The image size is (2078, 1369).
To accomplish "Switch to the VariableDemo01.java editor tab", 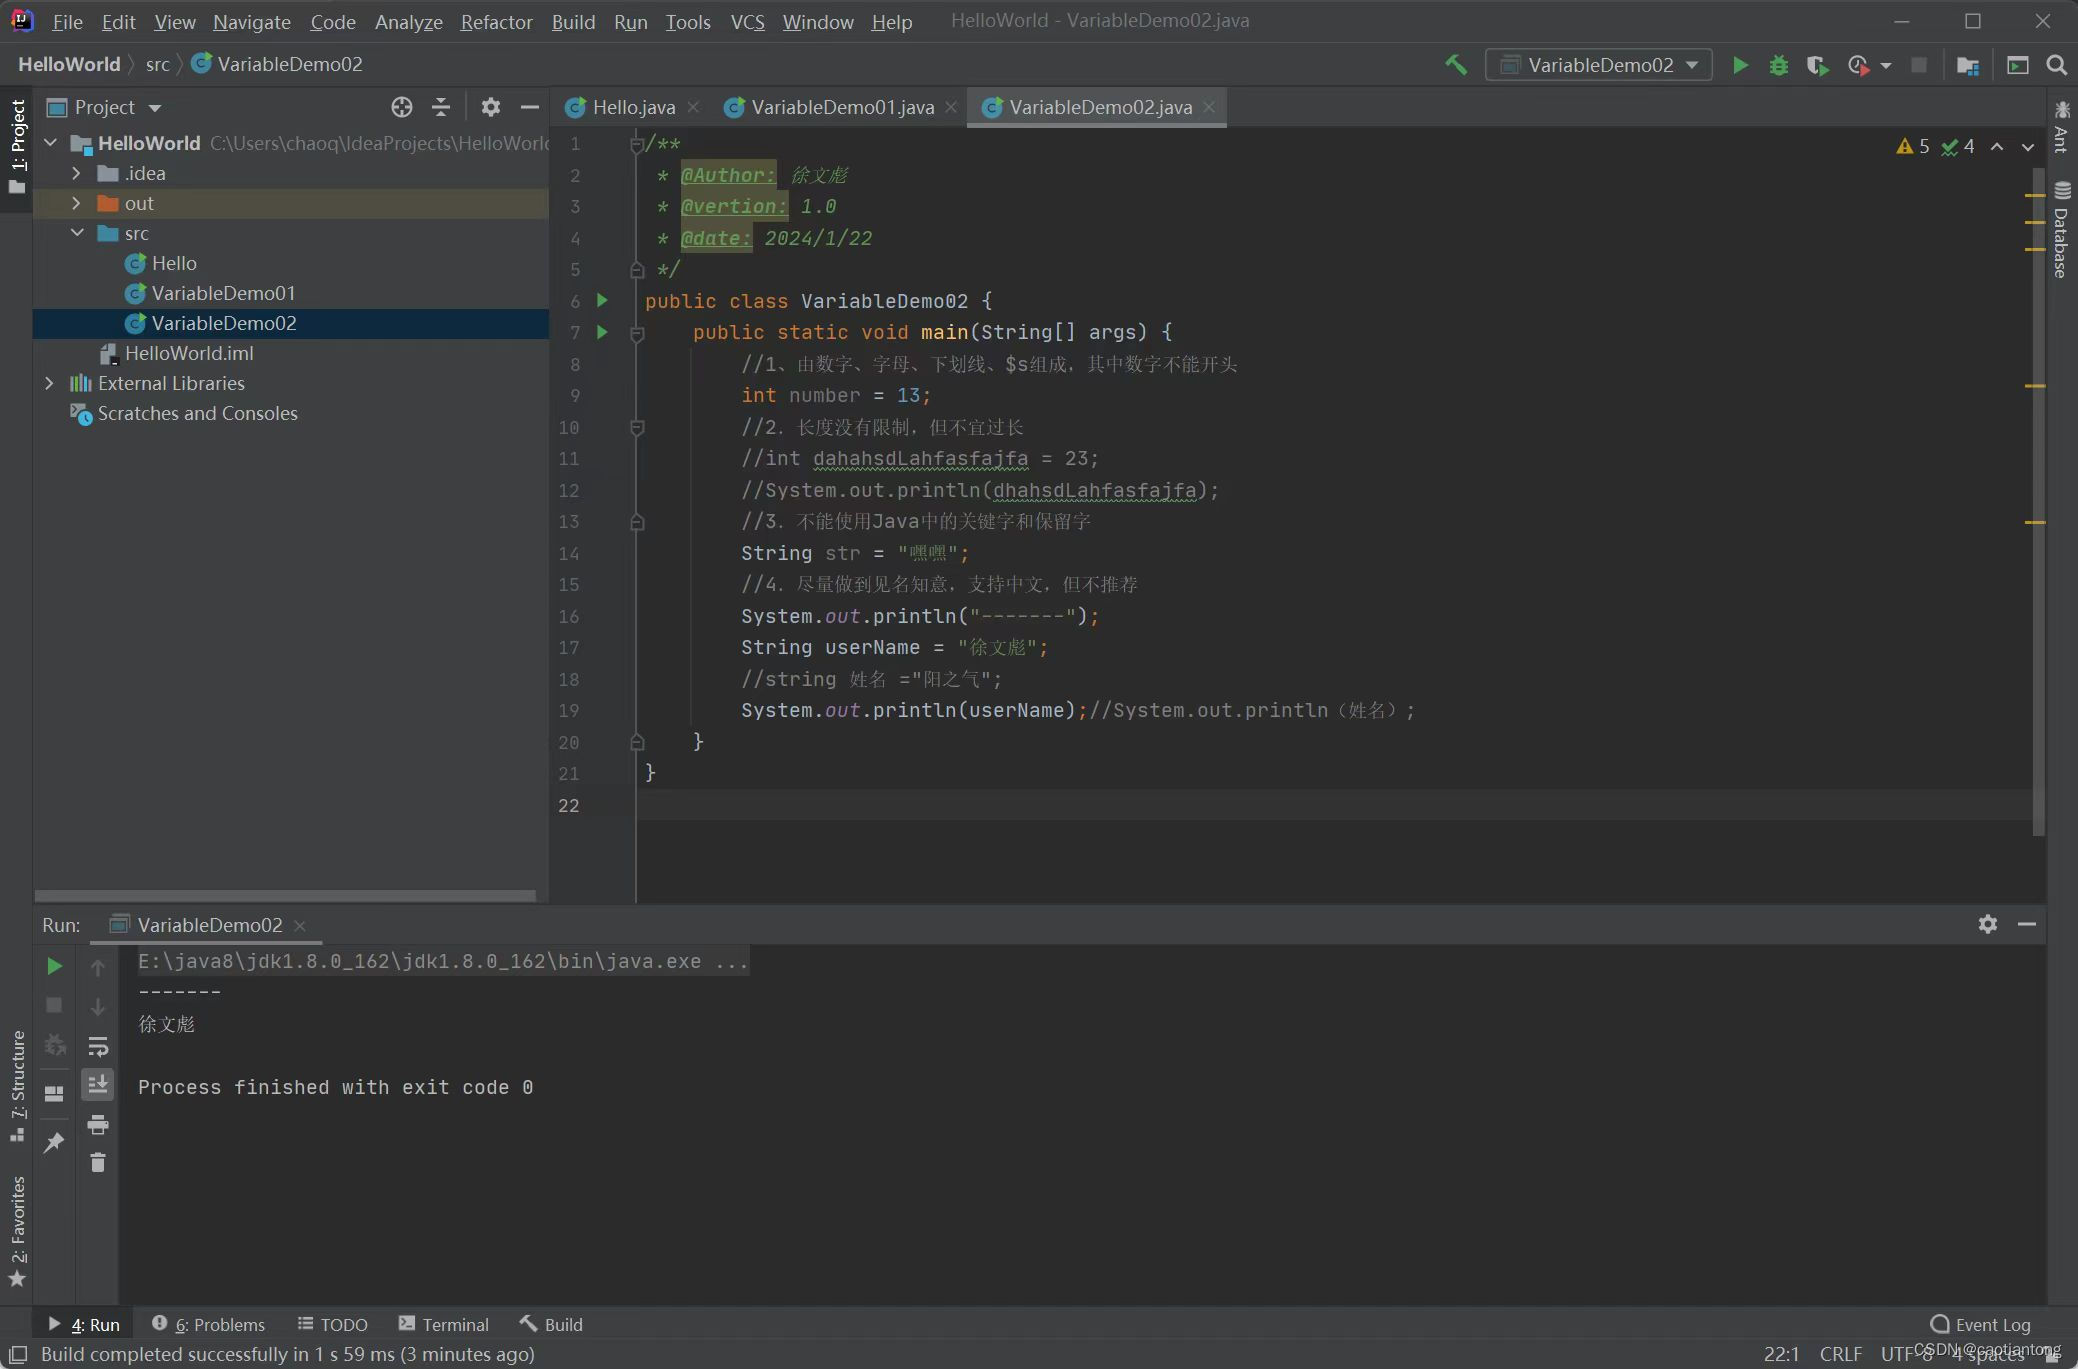I will pyautogui.click(x=842, y=107).
